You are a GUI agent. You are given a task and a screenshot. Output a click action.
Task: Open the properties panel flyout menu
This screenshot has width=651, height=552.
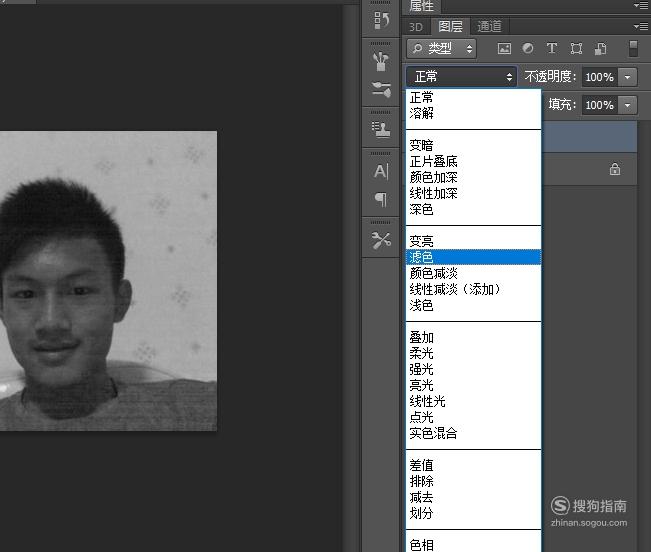[641, 5]
